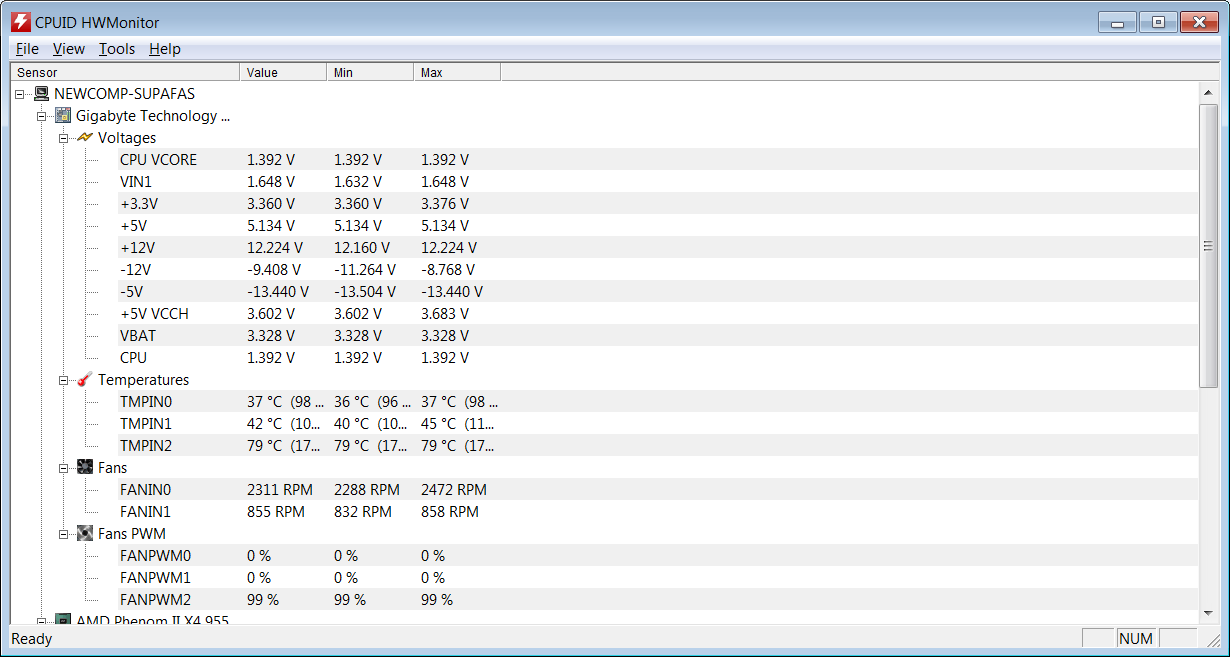Click the Ready status text
This screenshot has height=657, width=1230.
pos(32,638)
